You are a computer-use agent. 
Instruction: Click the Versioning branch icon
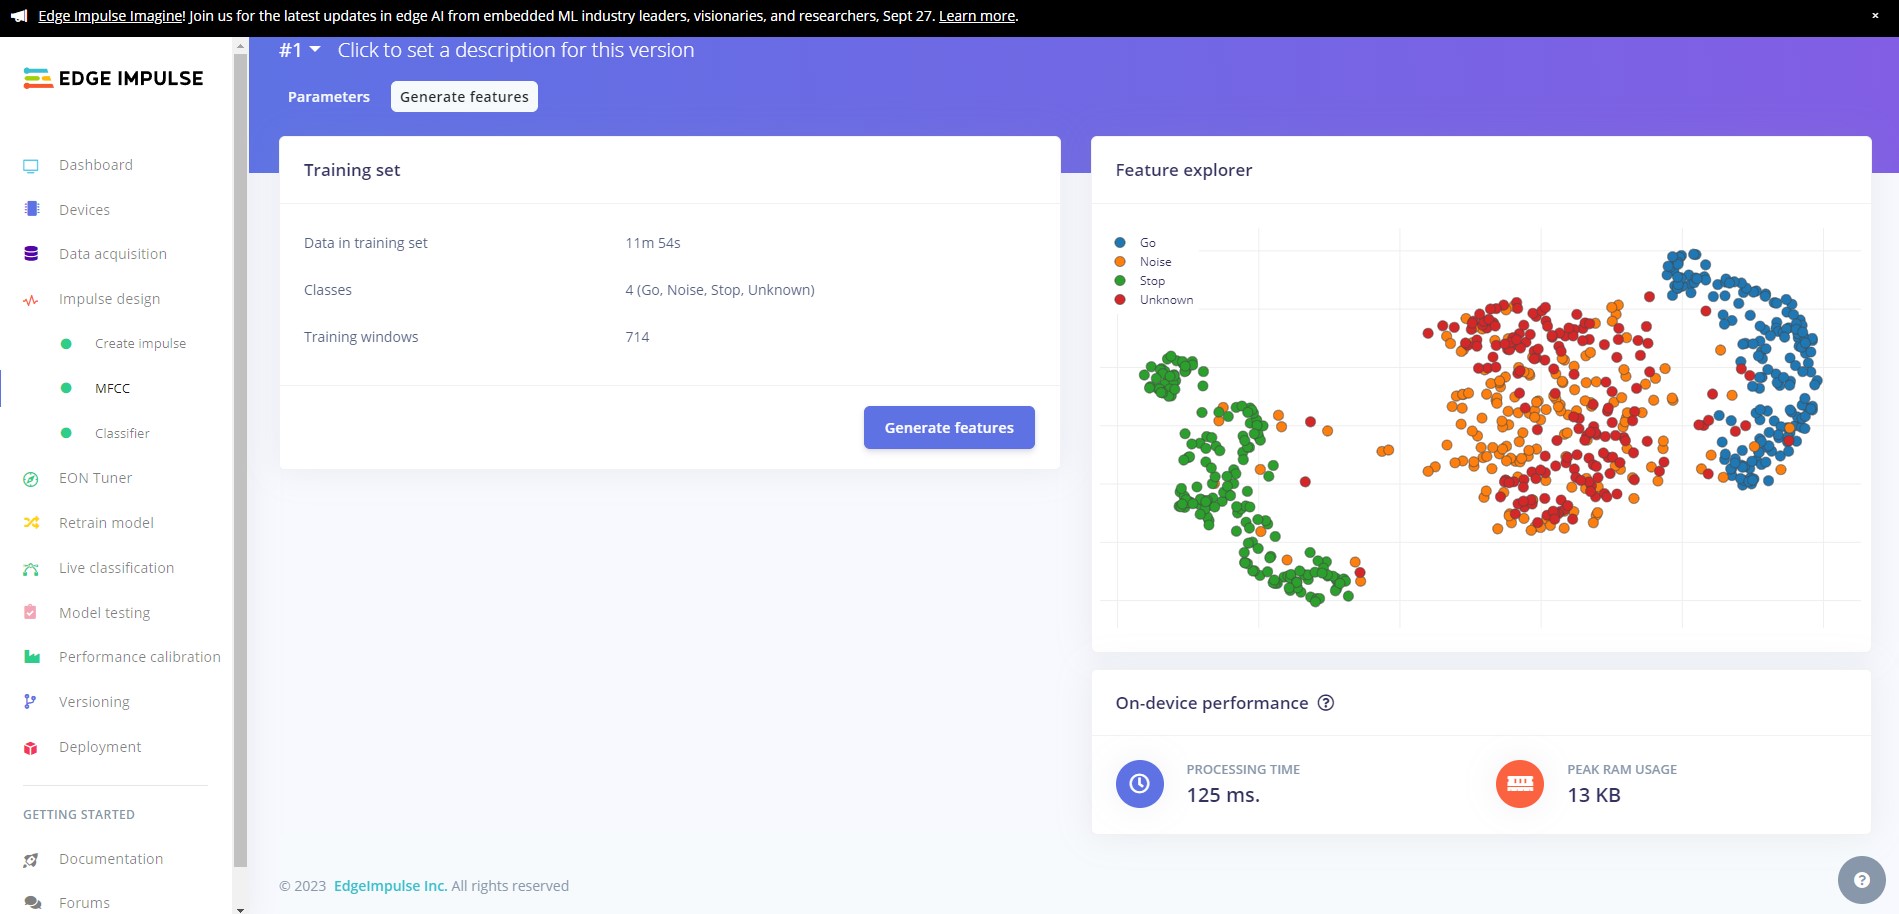[x=30, y=702]
